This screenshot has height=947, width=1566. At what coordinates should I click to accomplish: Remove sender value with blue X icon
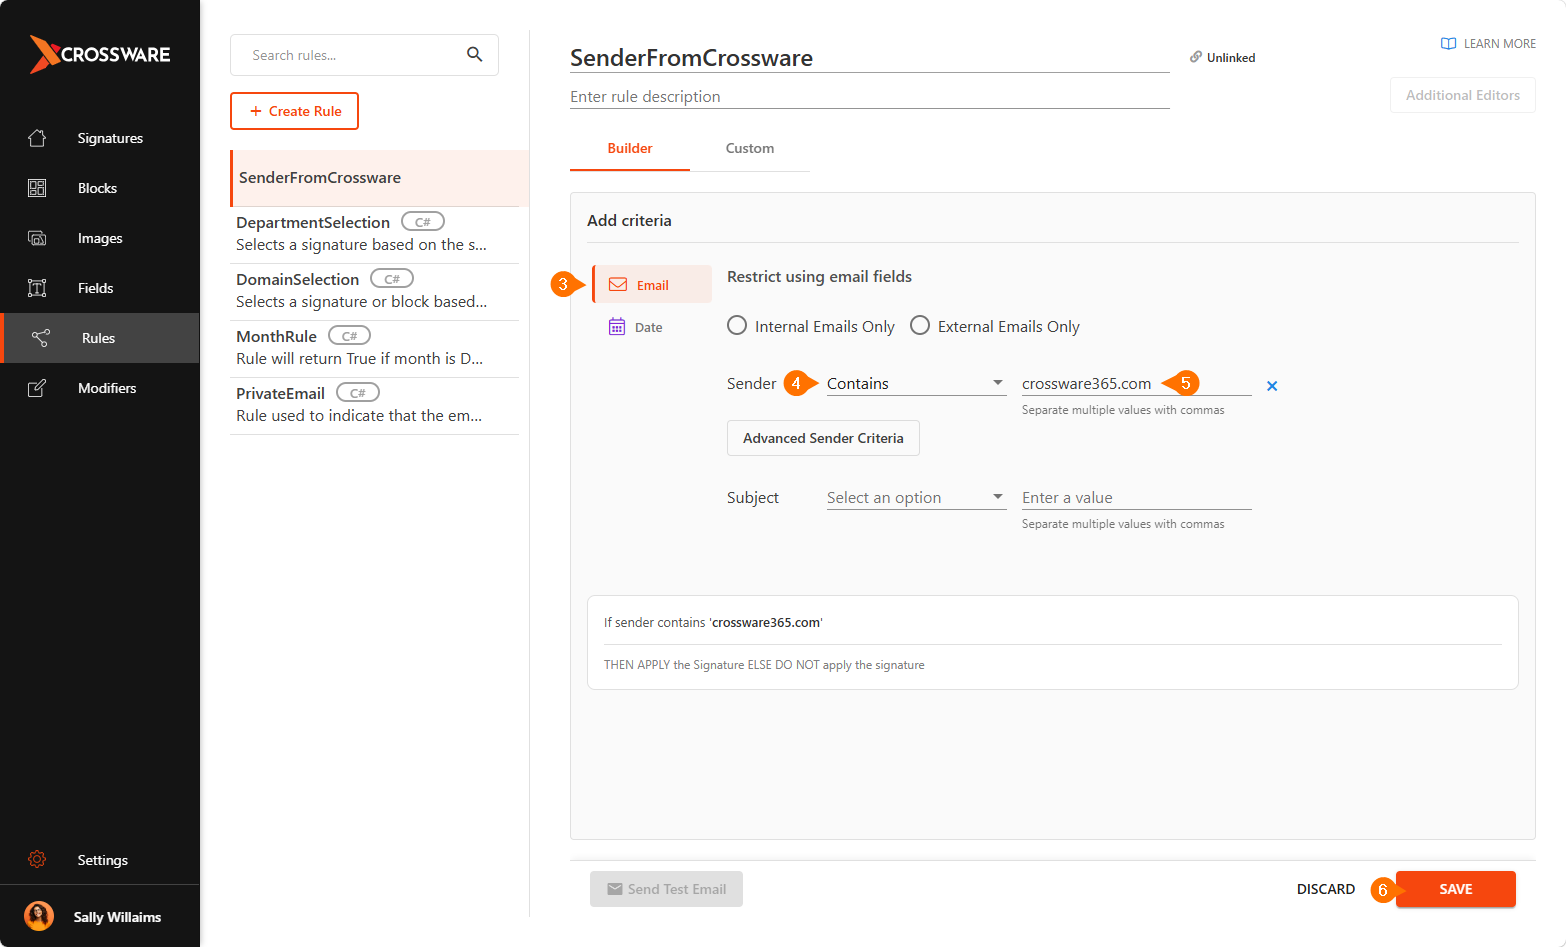pos(1272,386)
